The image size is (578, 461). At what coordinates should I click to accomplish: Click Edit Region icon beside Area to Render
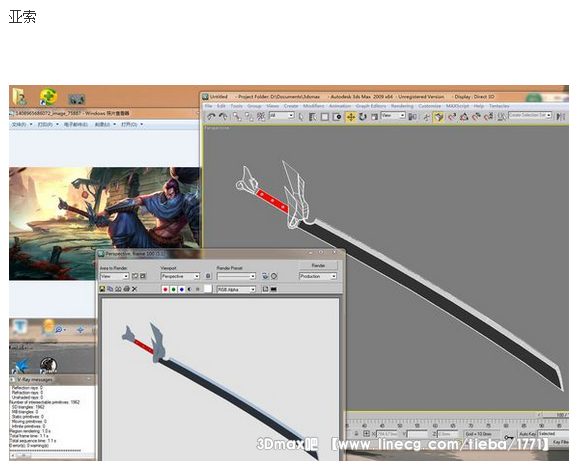coord(135,276)
